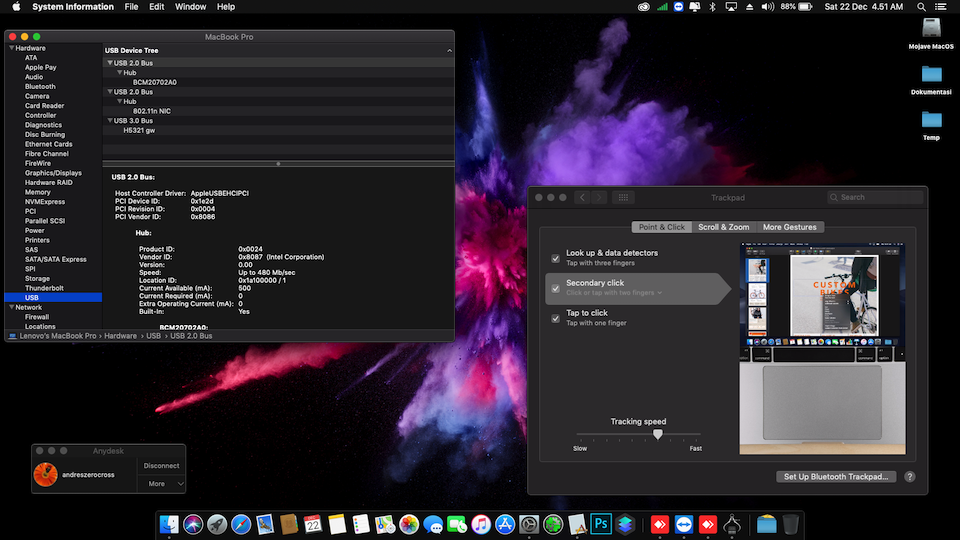This screenshot has height=540, width=960.
Task: Open Edit menu in menu bar
Action: [157, 7]
